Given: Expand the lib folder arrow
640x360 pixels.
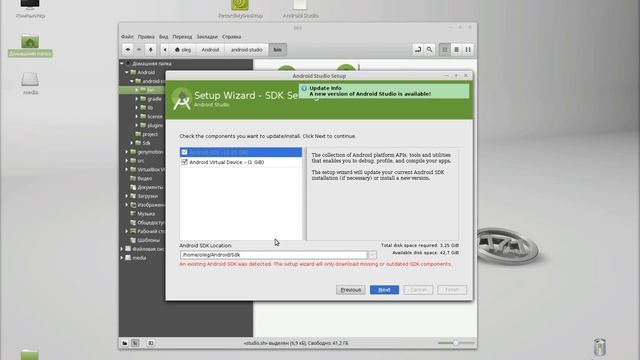Looking at the screenshot, I should point(137,108).
